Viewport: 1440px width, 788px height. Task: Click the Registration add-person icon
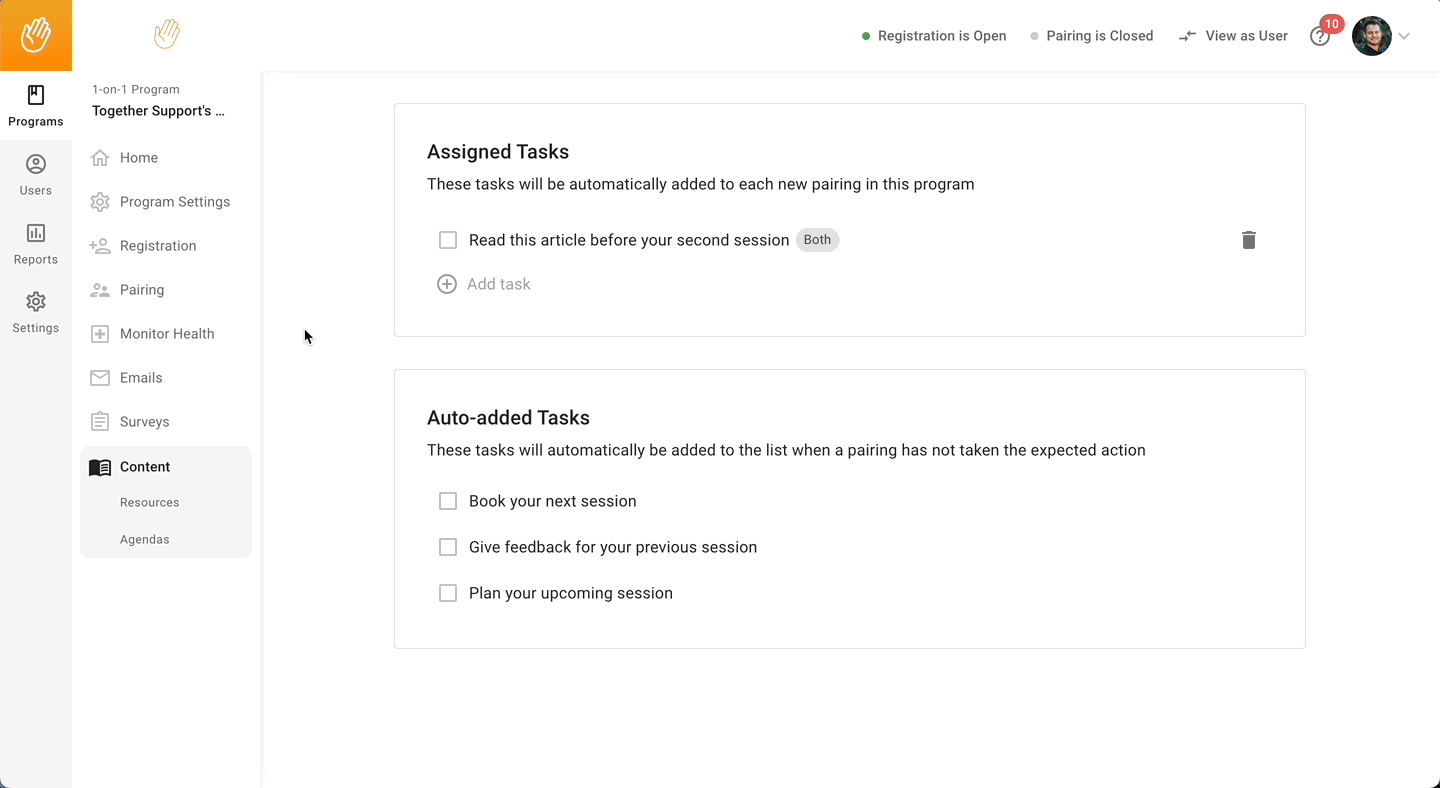point(100,246)
